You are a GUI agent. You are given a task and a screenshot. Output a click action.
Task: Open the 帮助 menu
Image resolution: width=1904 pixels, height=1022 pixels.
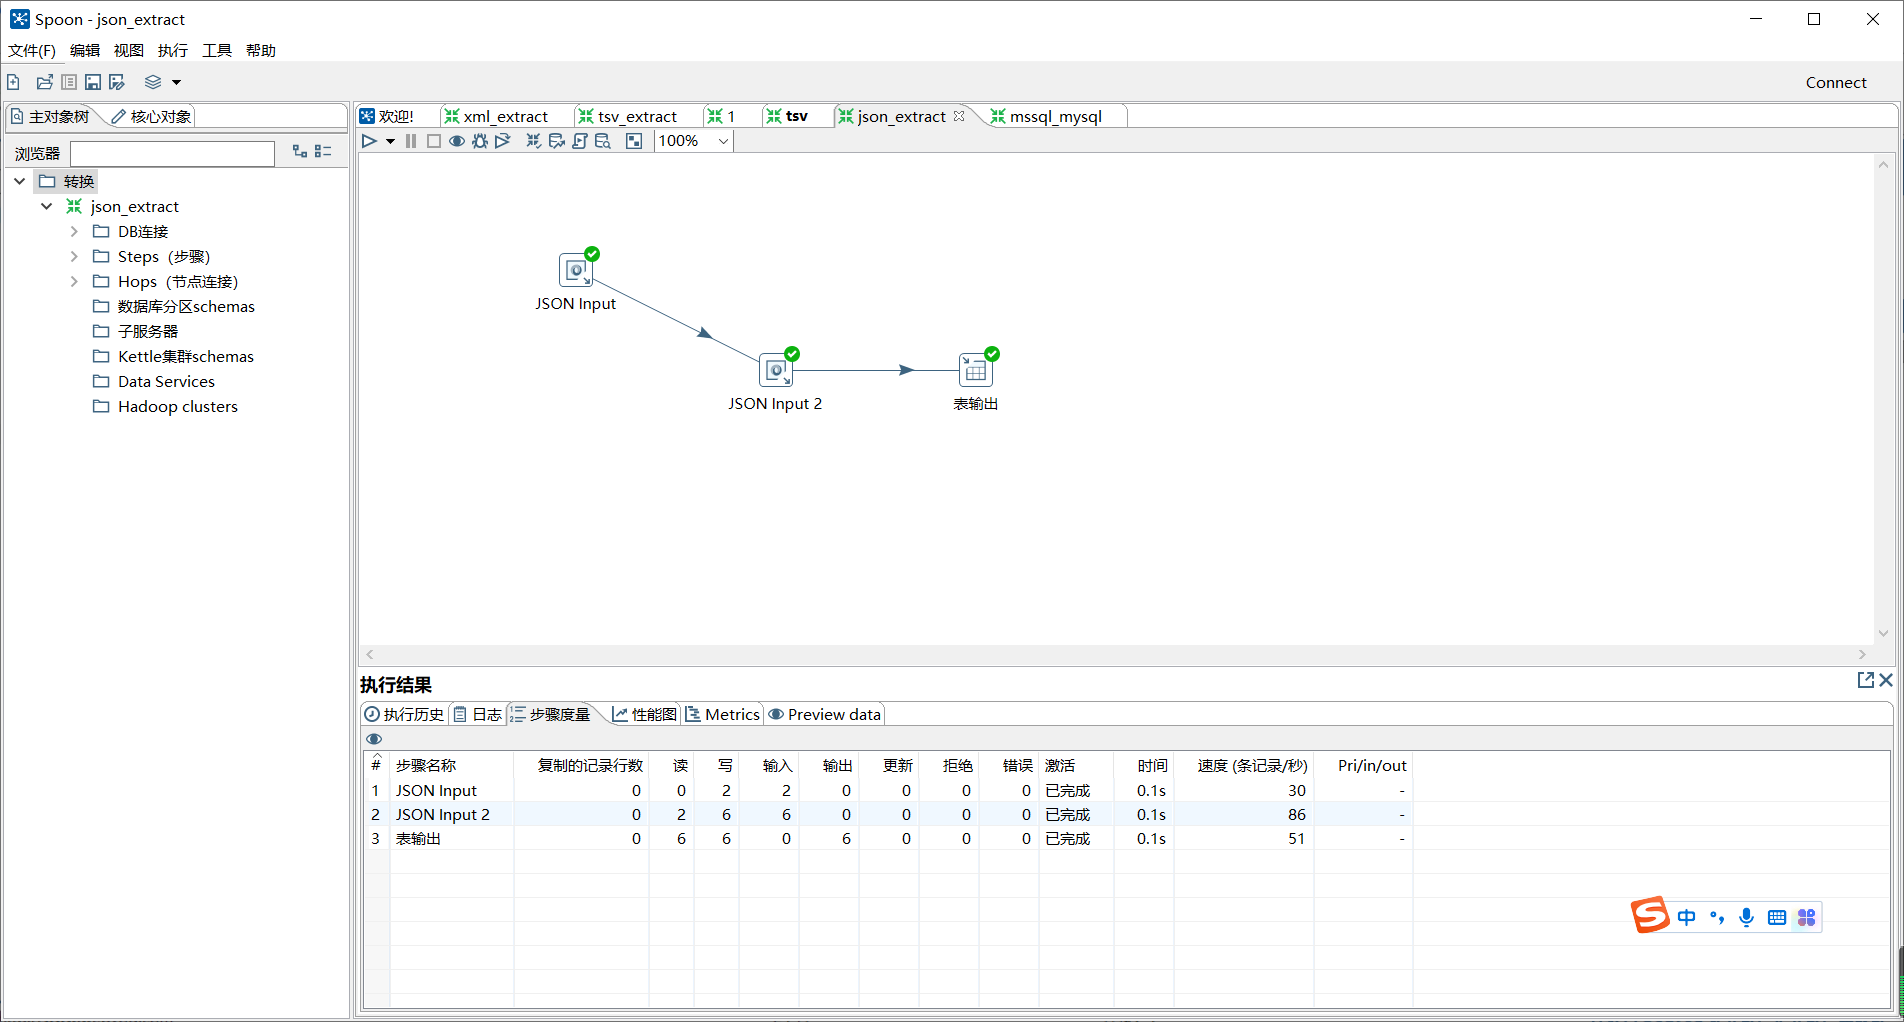[x=261, y=51]
